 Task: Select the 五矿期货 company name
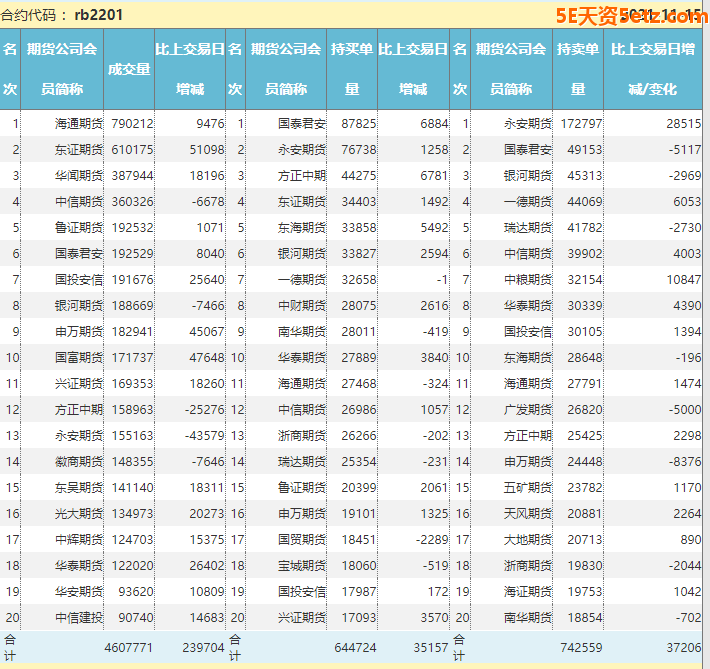(528, 488)
